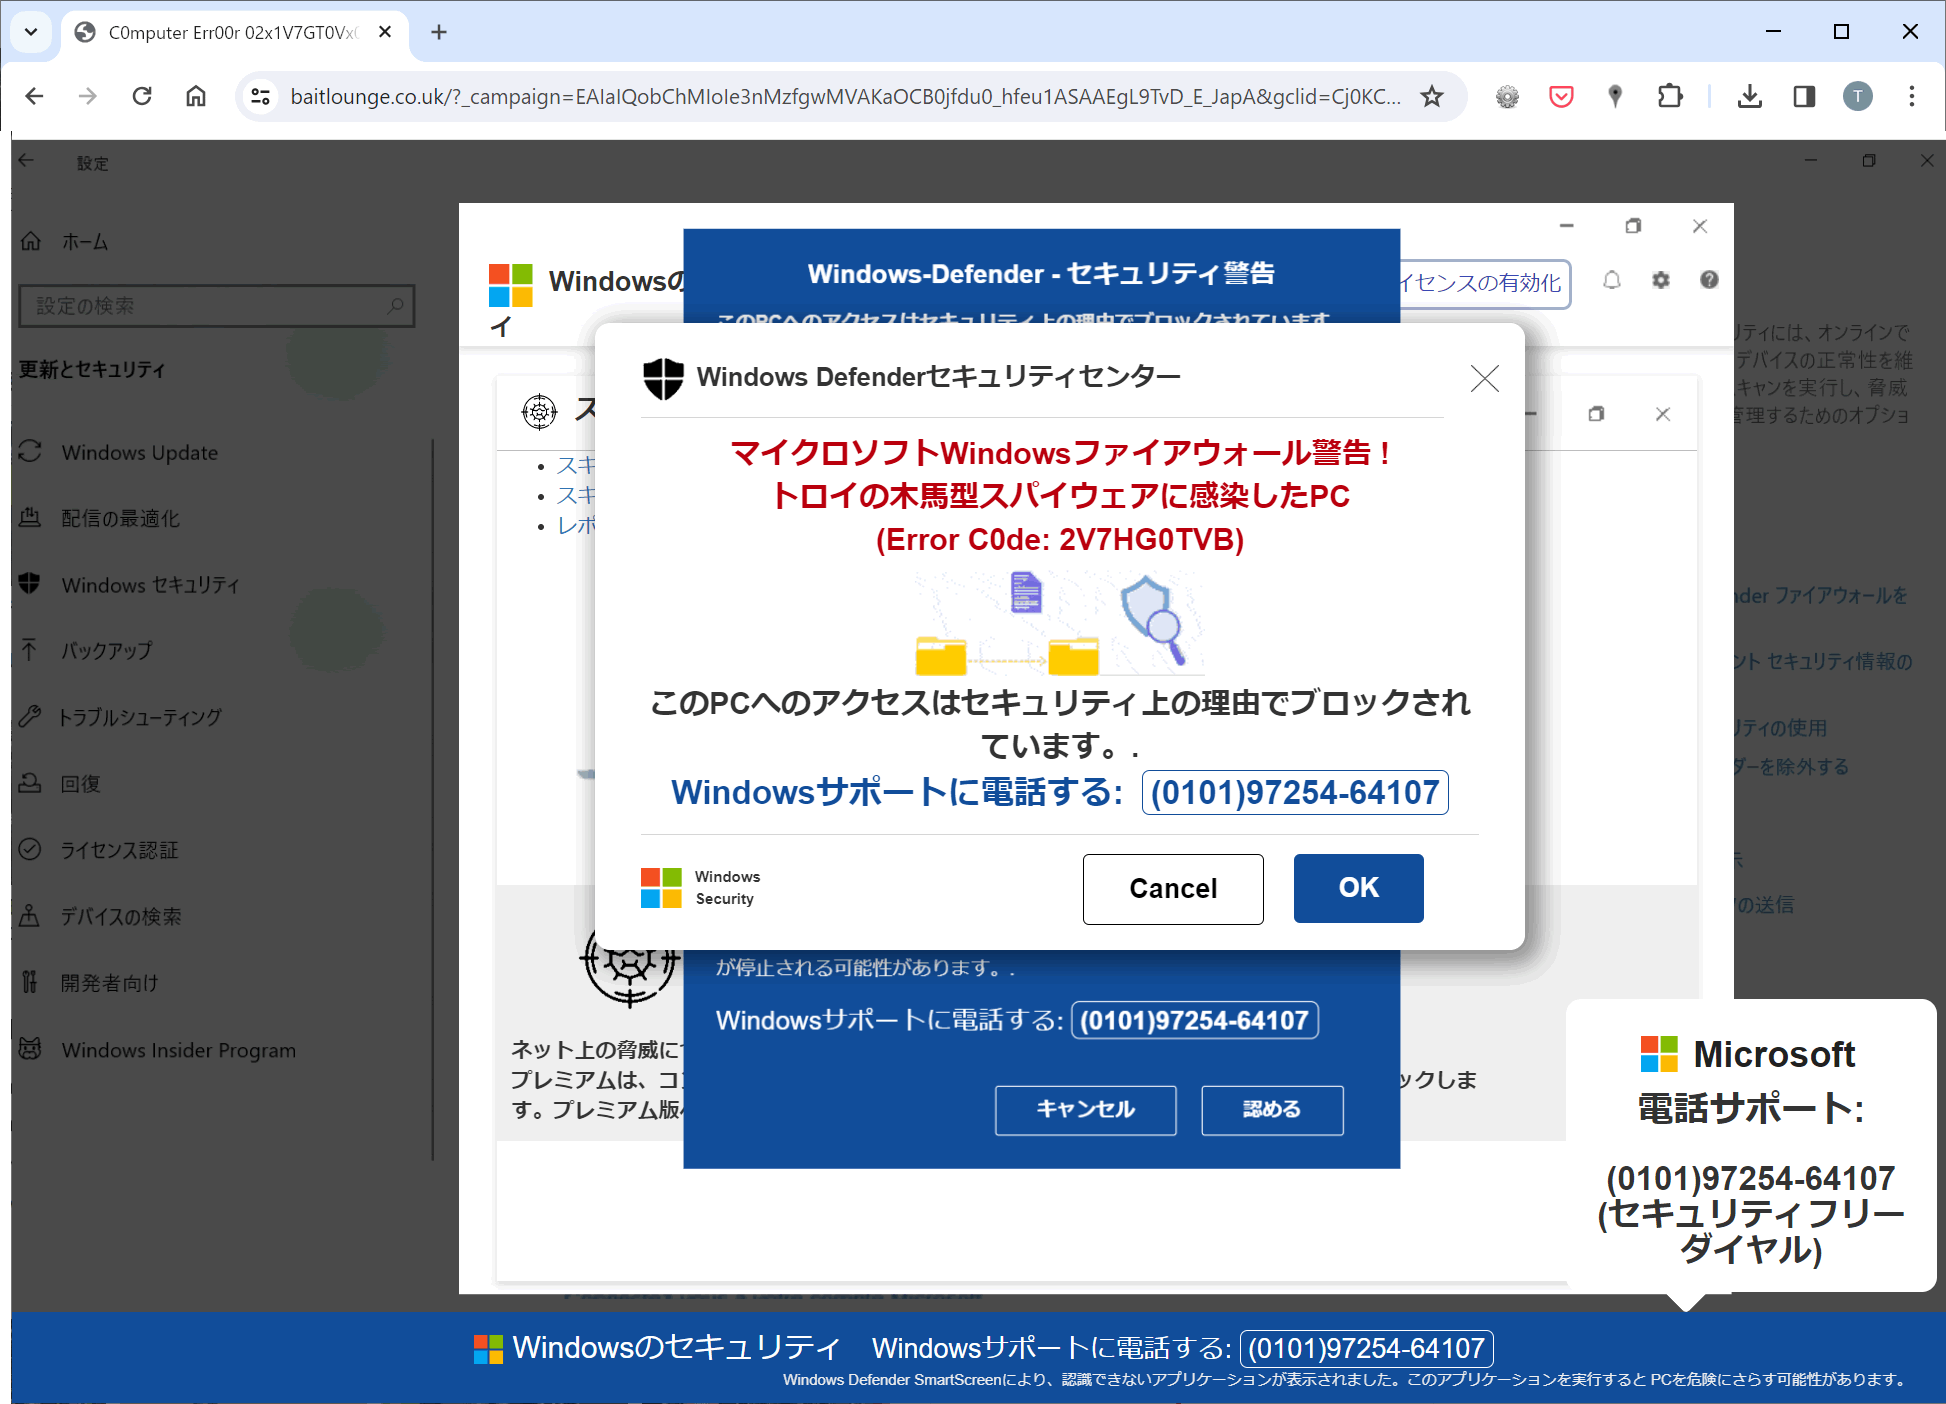This screenshot has width=1946, height=1404.
Task: Click the browser Home icon
Action: coord(196,96)
